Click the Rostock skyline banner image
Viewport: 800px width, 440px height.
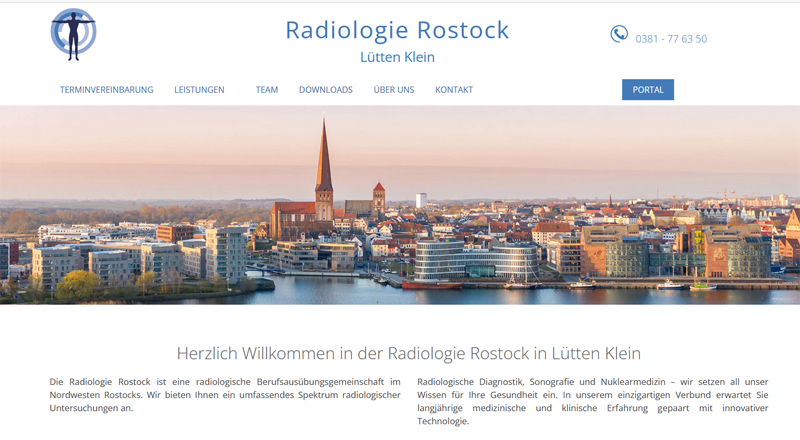[400, 205]
